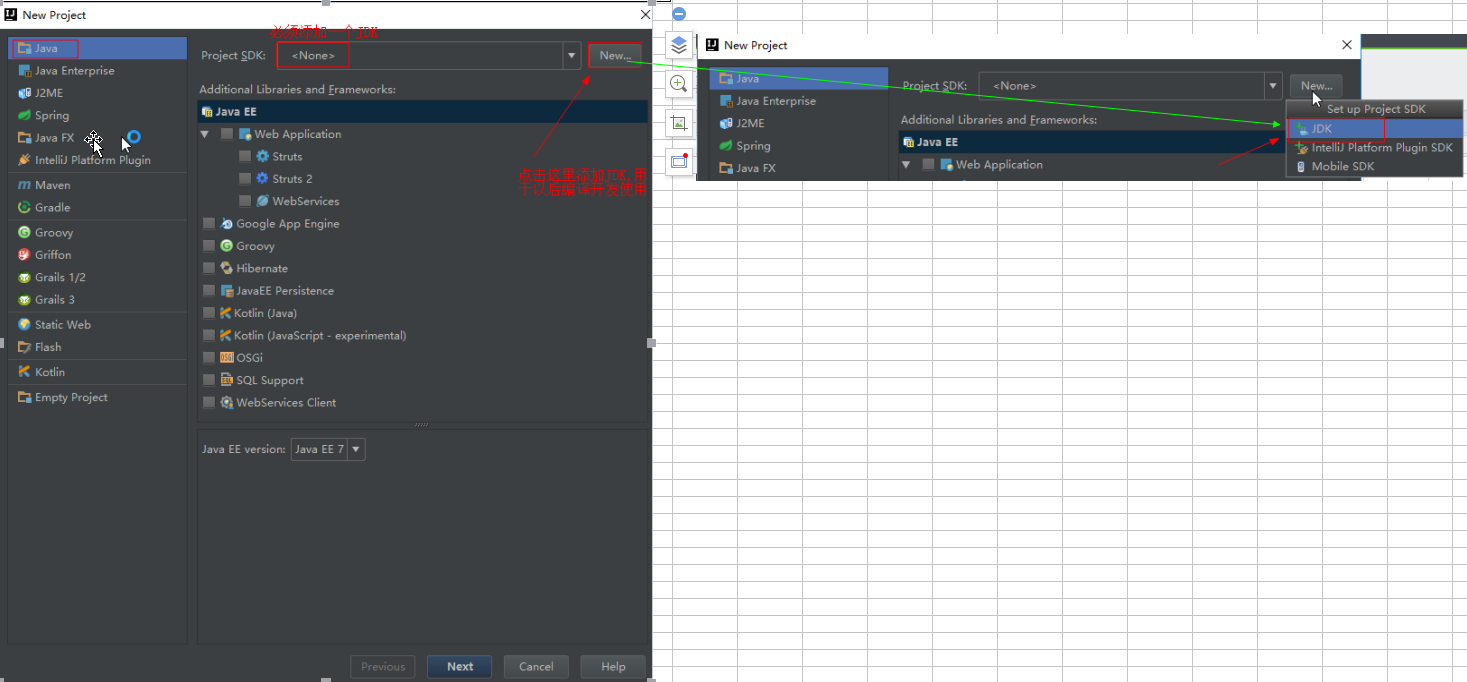1467x682 pixels.
Task: Choose IntelliJ Platform Plugin SDK menu item
Action: 1374,148
